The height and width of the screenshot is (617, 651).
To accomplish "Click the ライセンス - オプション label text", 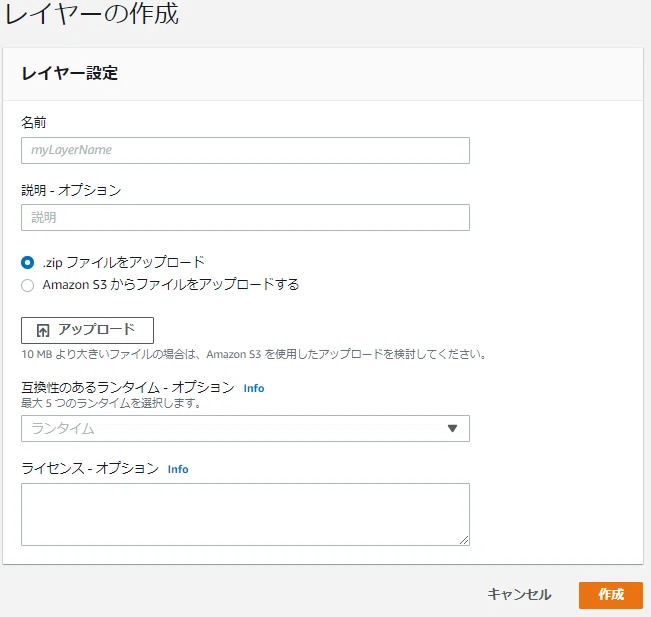I will (90, 468).
